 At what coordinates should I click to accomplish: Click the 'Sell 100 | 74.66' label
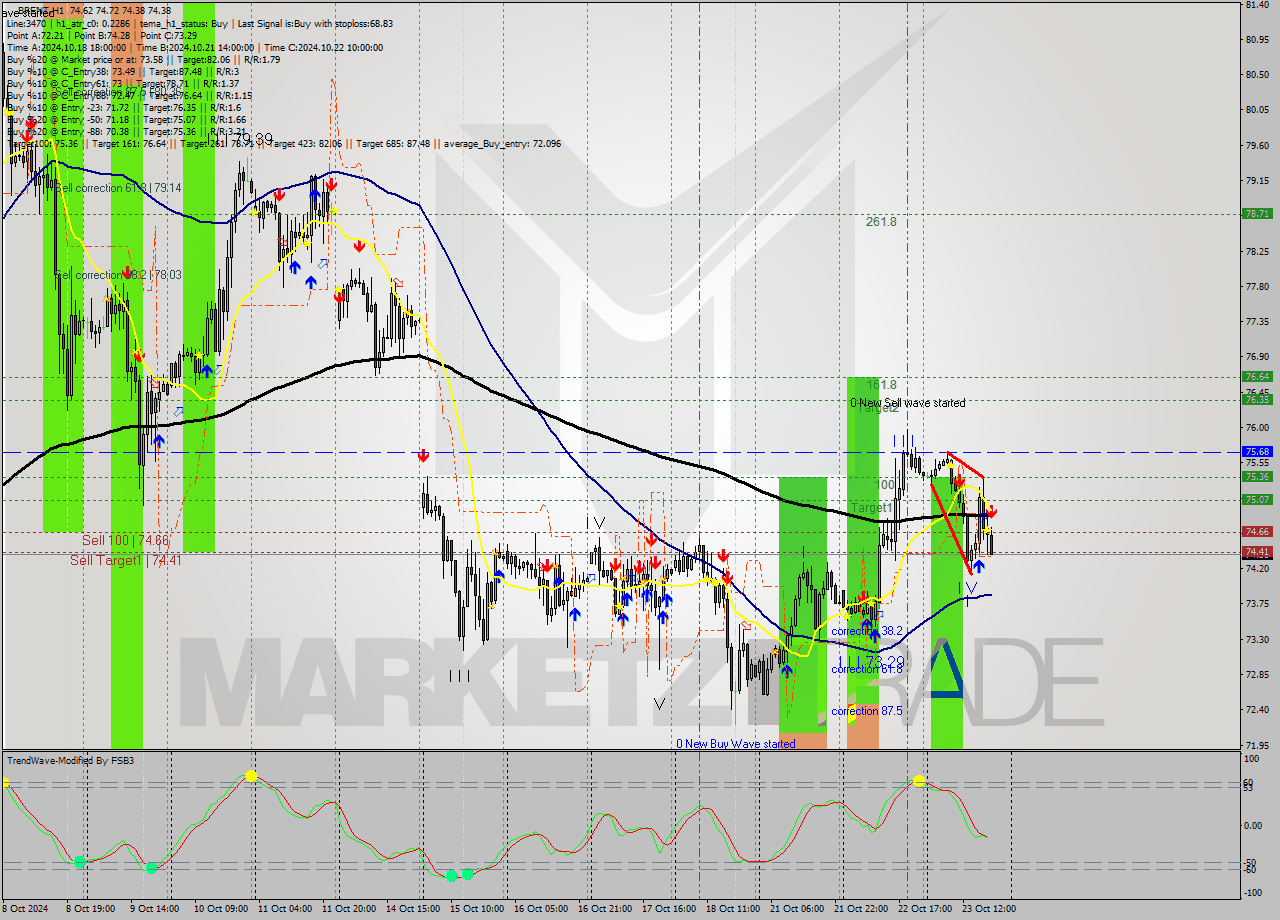(x=125, y=540)
